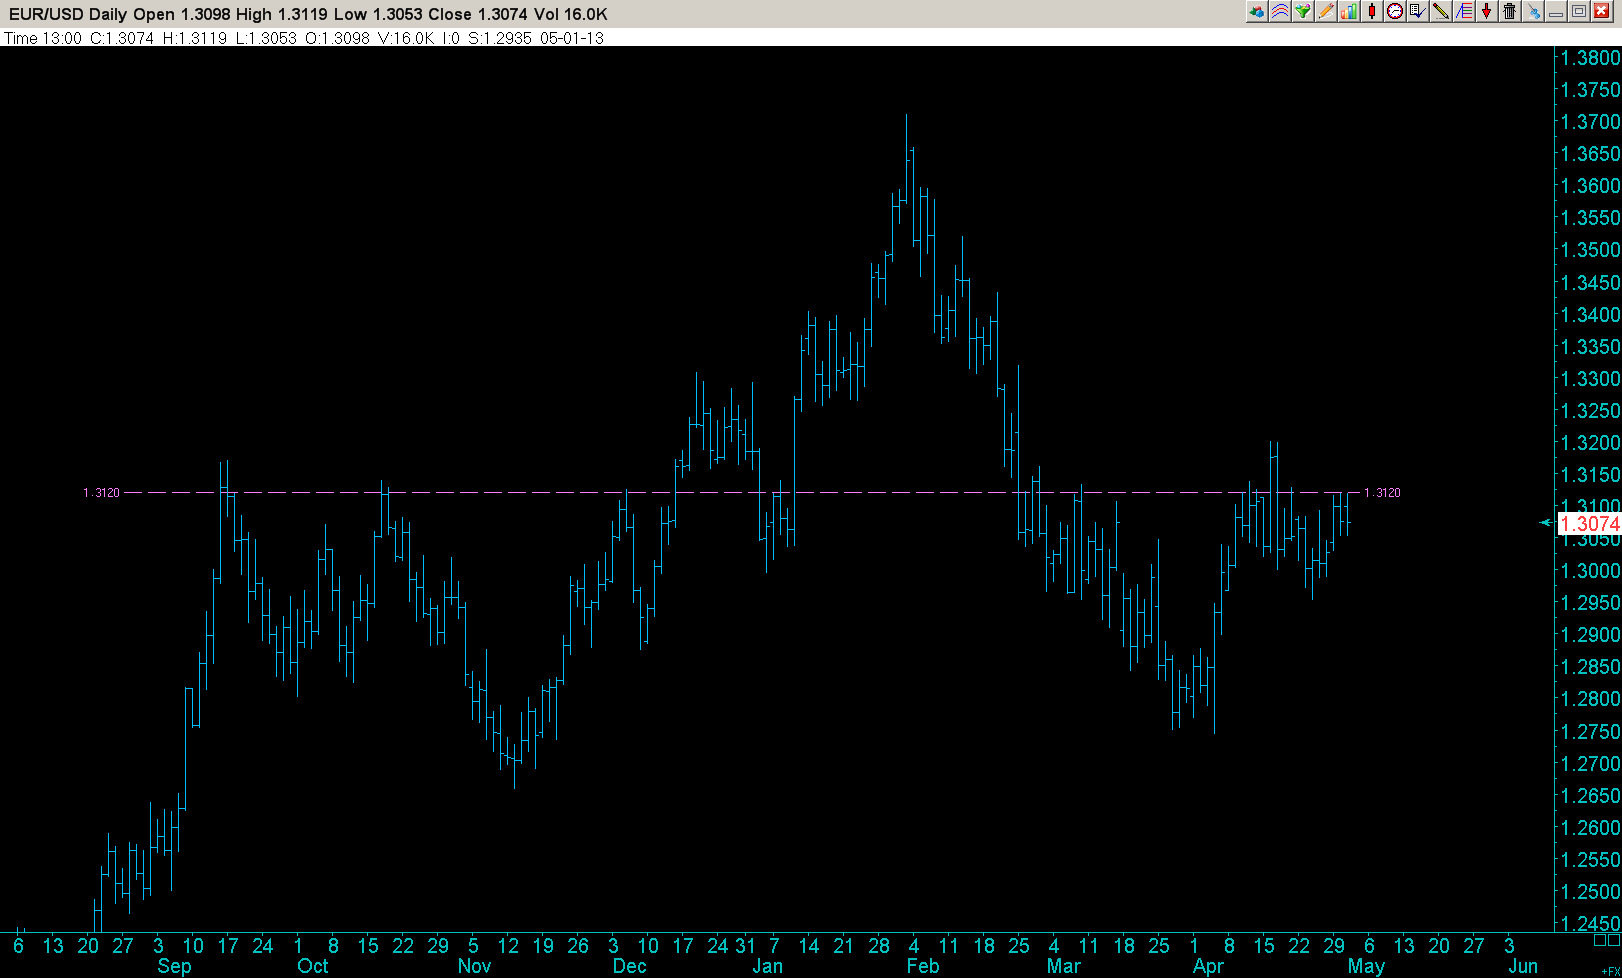Click the Apr month label on time axis
The height and width of the screenshot is (978, 1622).
click(1208, 966)
